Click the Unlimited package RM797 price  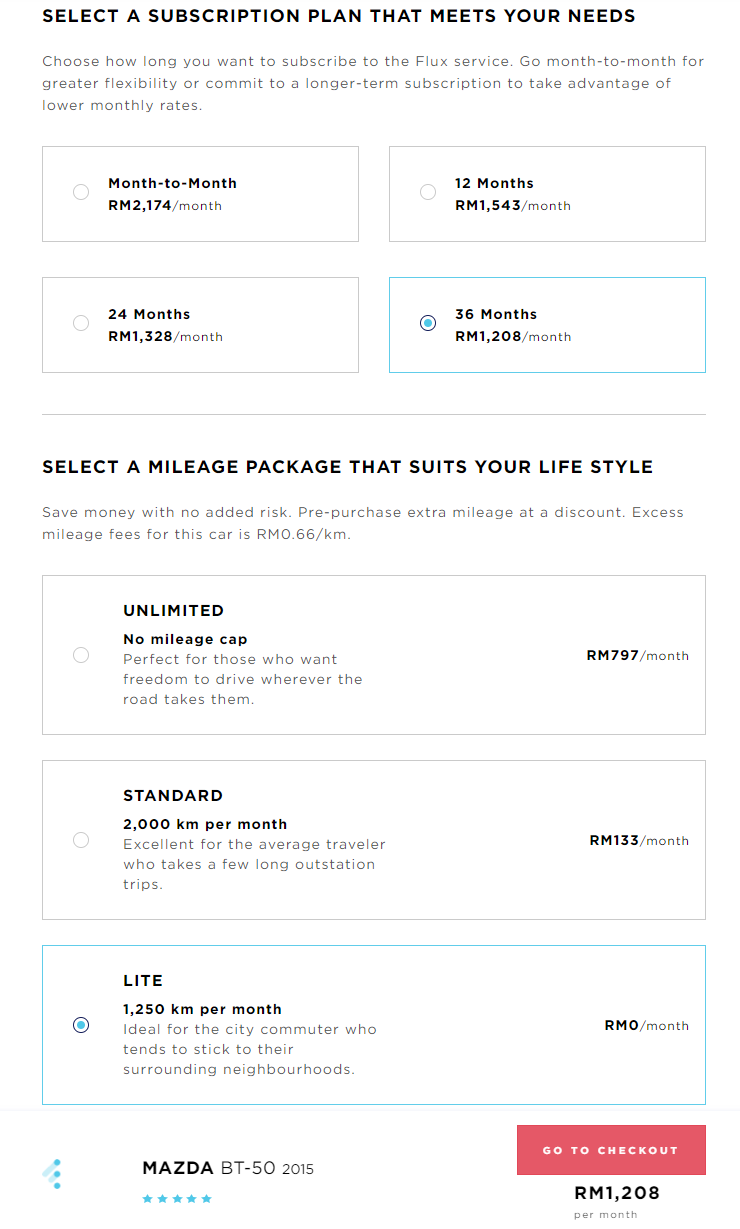pos(637,656)
